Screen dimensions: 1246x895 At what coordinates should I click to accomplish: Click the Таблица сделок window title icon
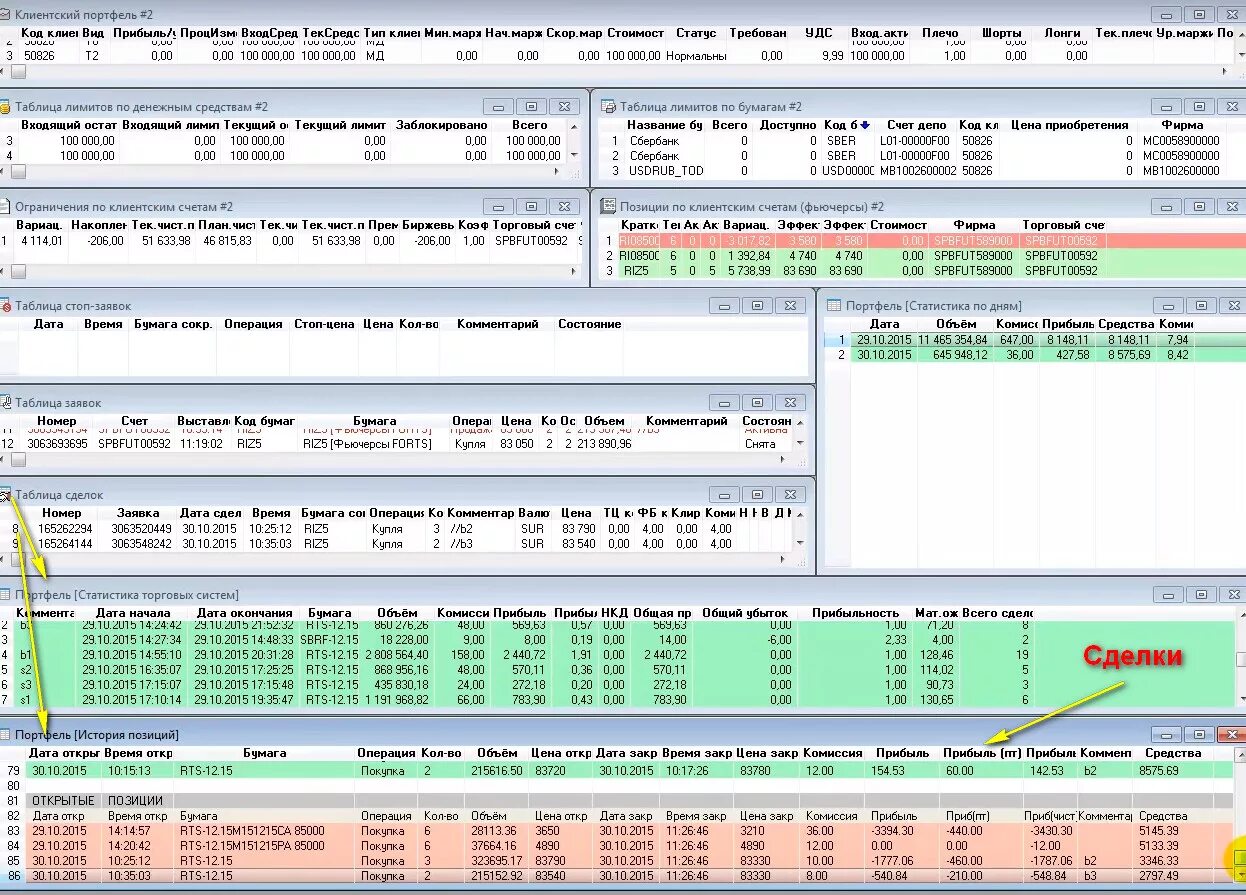(x=5, y=494)
